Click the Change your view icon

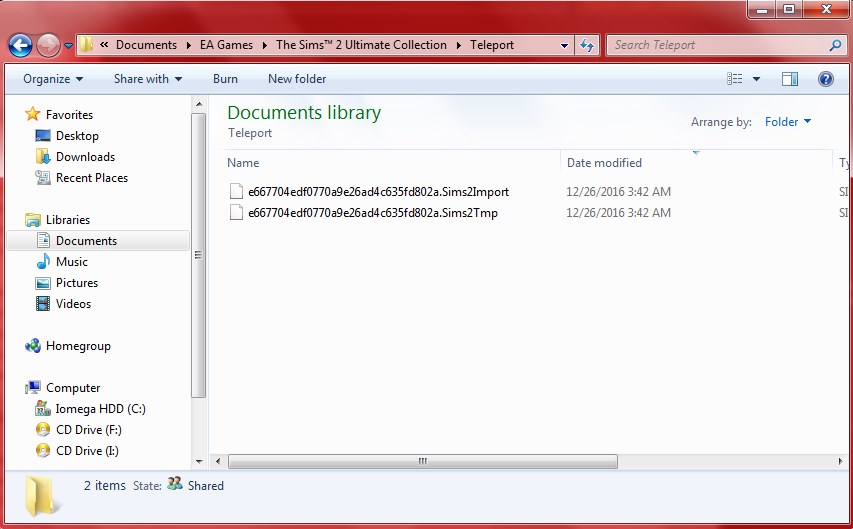[x=734, y=79]
